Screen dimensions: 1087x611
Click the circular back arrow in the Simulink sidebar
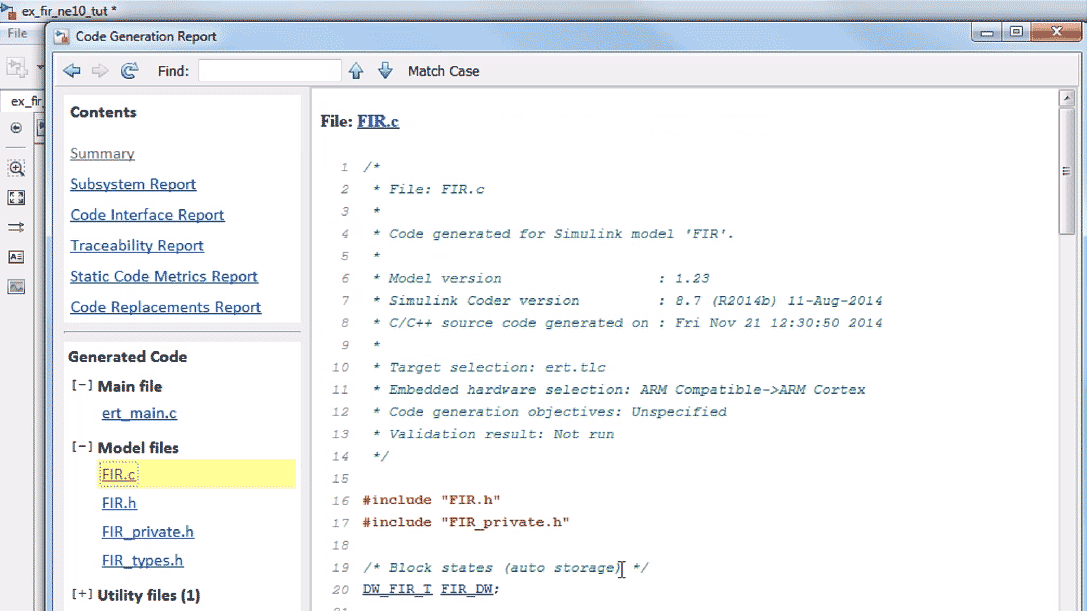pyautogui.click(x=14, y=128)
